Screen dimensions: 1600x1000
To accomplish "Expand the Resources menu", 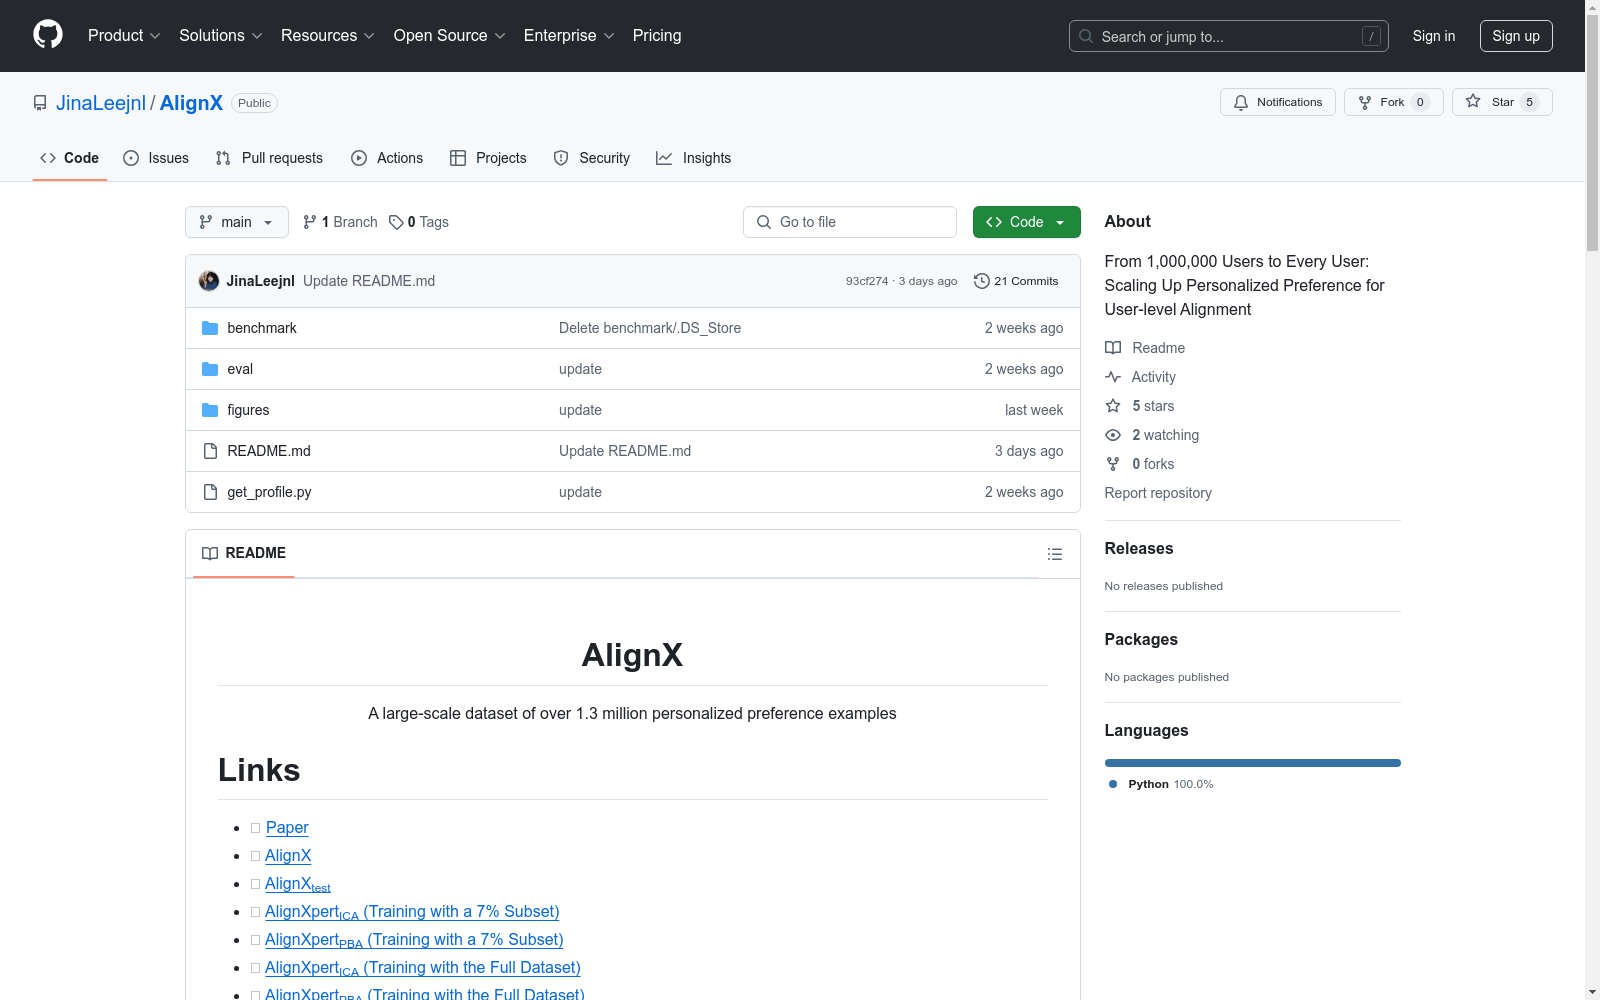I will tap(328, 36).
